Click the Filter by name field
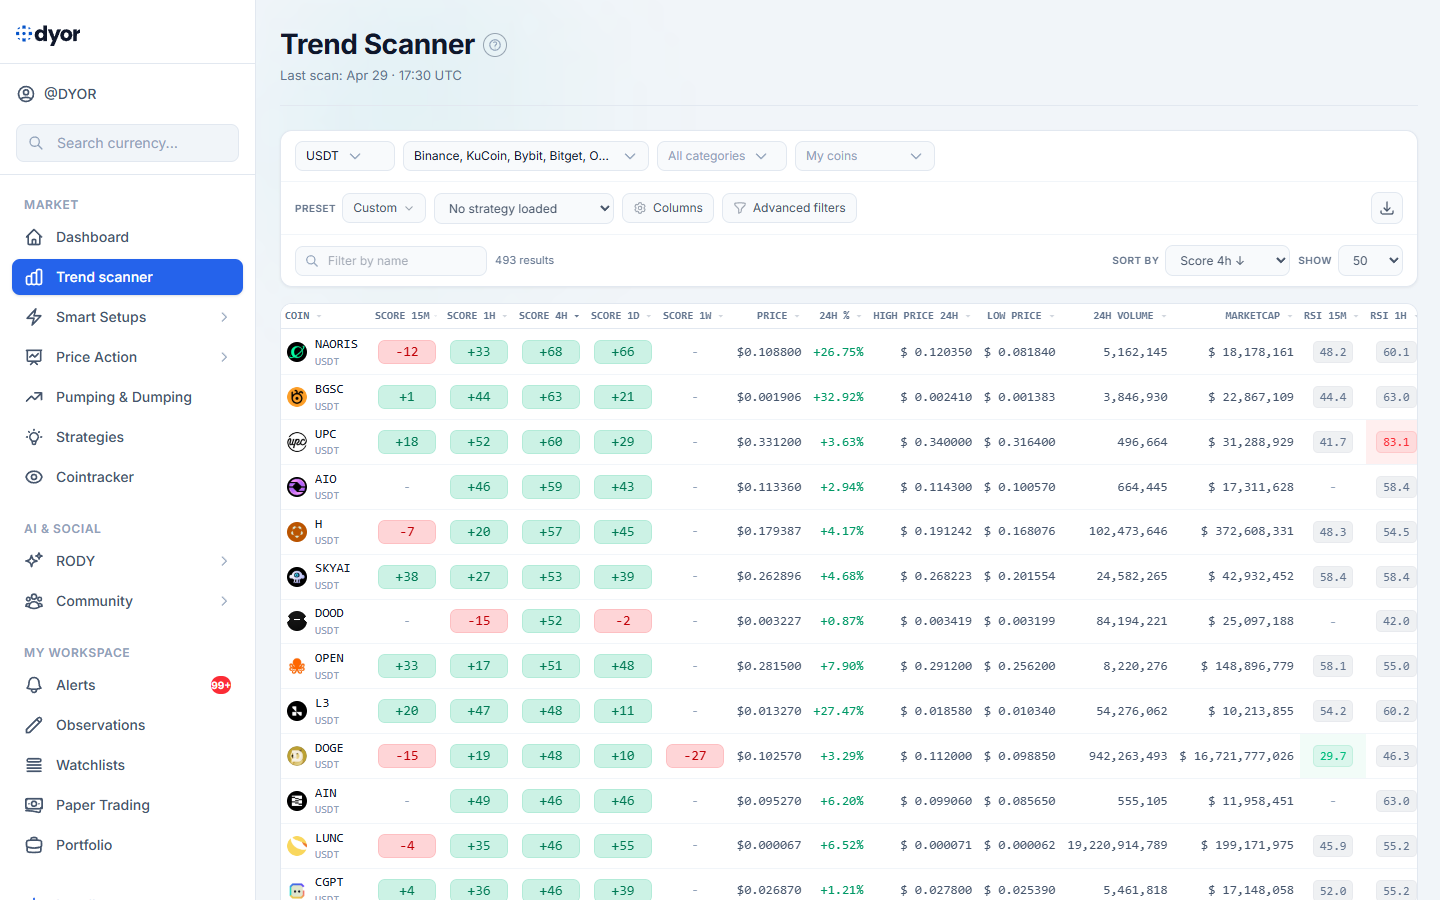 400,261
